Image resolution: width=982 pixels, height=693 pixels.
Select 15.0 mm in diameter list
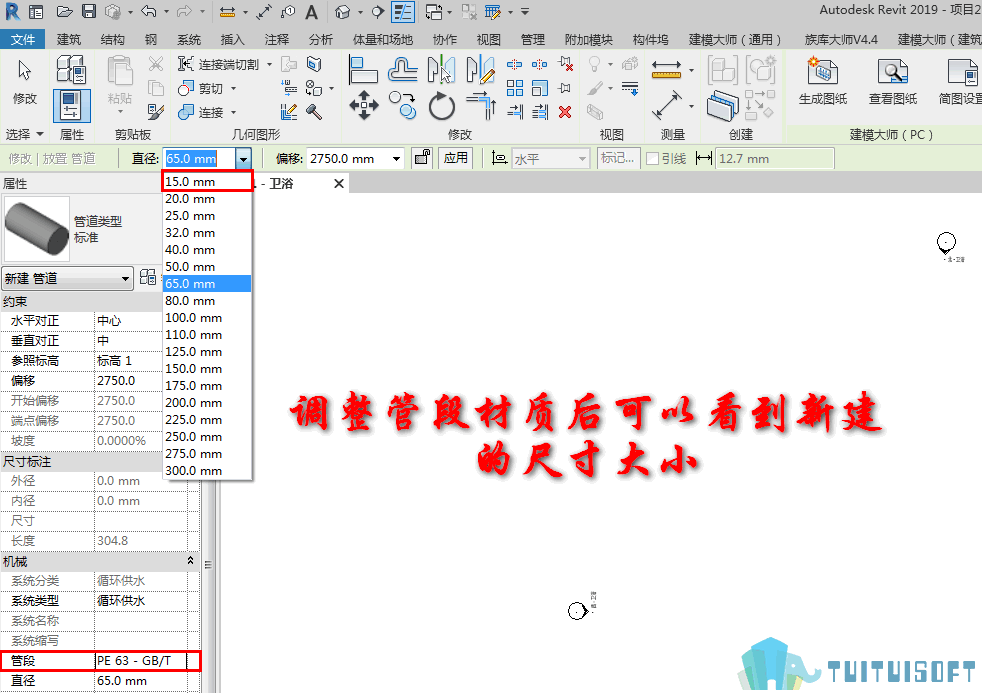pyautogui.click(x=207, y=182)
